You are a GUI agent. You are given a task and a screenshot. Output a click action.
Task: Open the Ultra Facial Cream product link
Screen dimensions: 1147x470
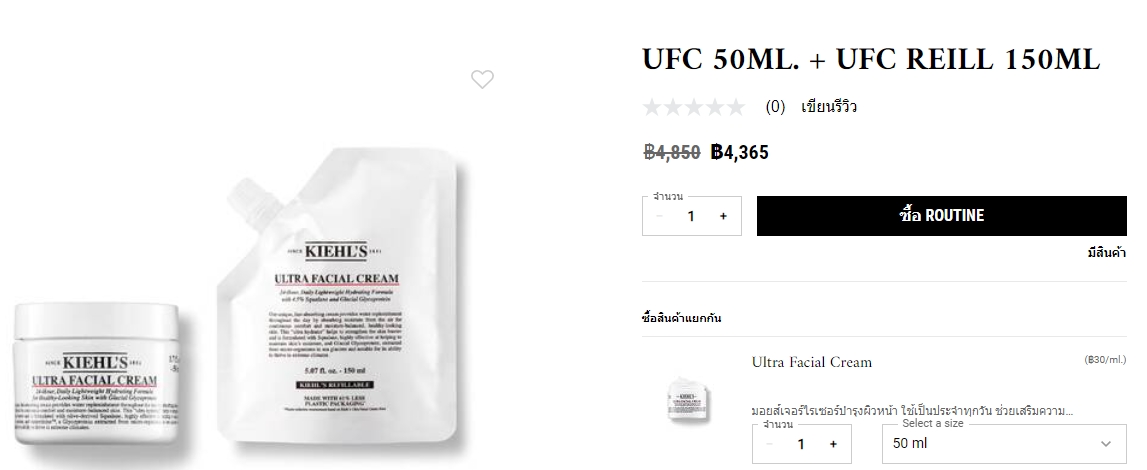coord(811,363)
